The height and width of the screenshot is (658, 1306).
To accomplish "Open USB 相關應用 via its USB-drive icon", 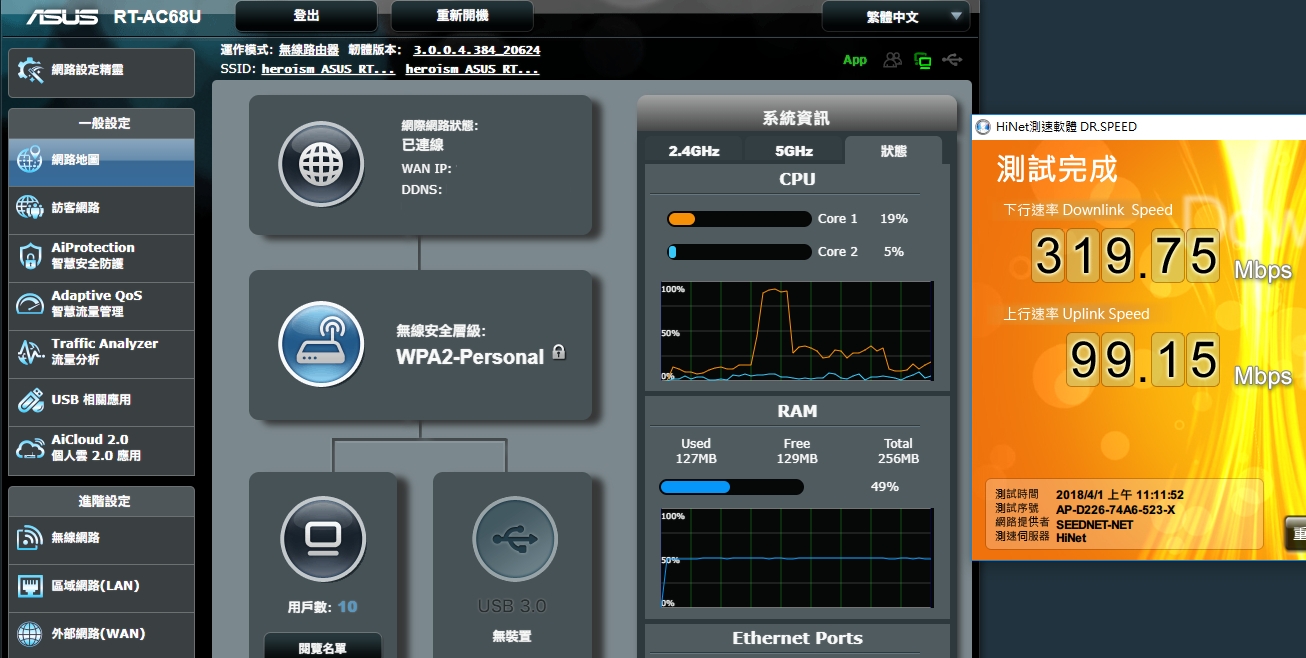I will (x=30, y=400).
